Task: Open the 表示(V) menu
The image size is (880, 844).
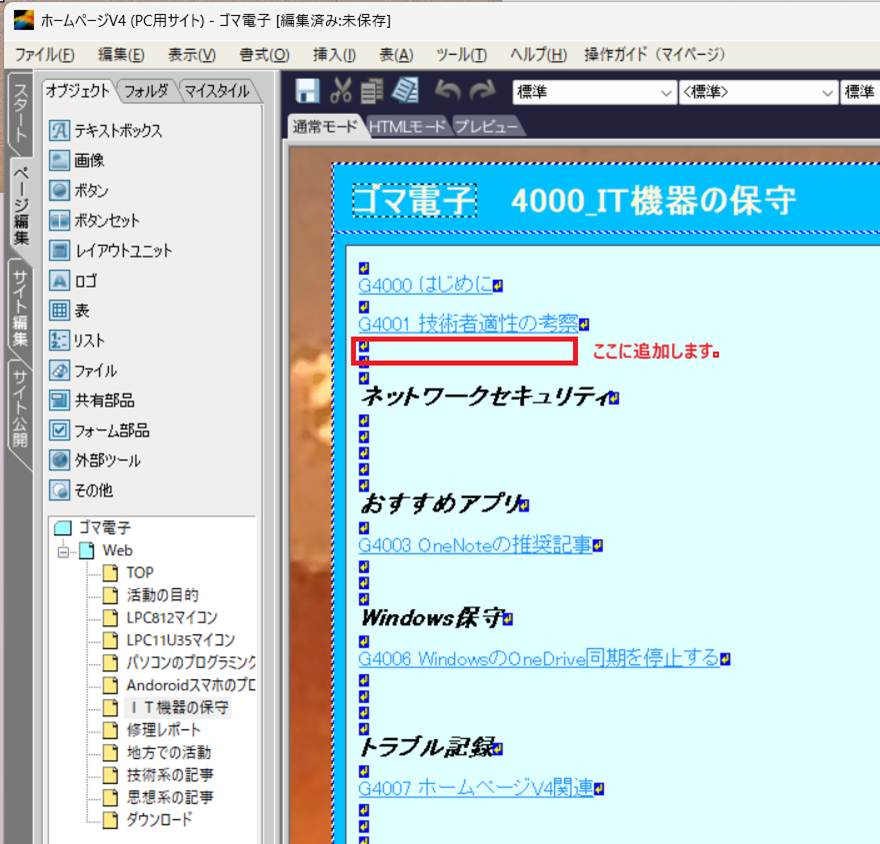Action: pos(192,54)
